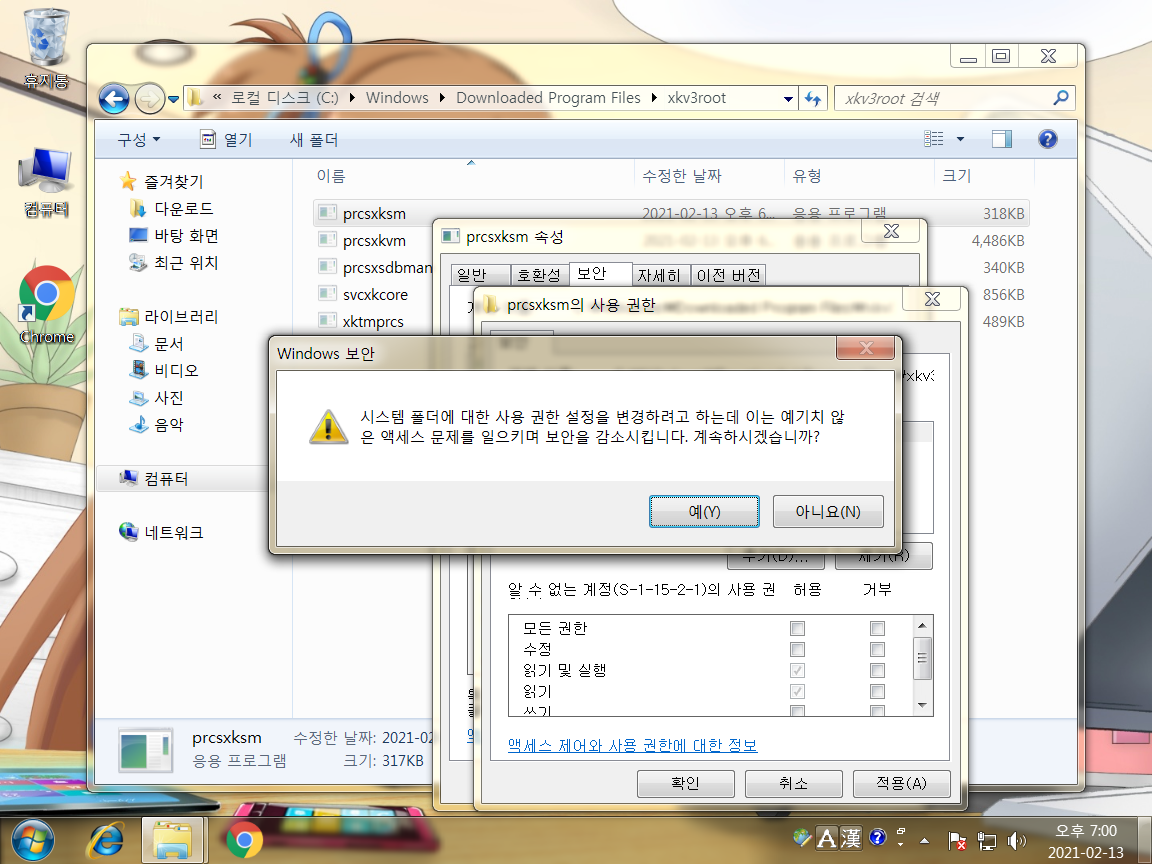
Task: Open the Windows Start orb
Action: (x=32, y=840)
